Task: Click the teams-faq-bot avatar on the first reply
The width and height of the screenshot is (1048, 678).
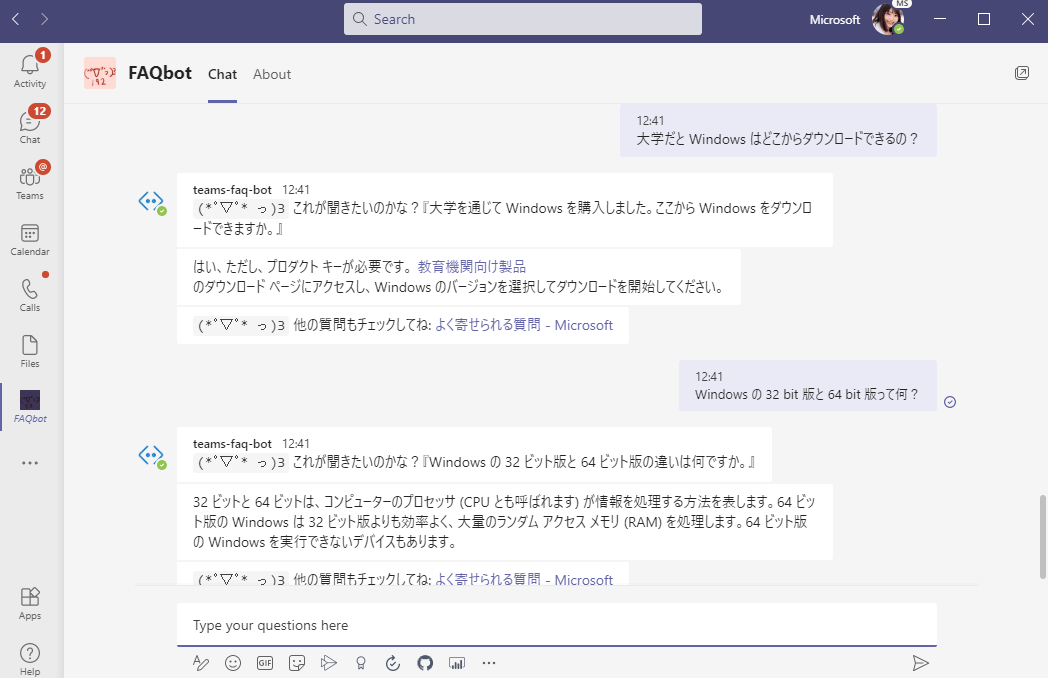Action: point(152,201)
